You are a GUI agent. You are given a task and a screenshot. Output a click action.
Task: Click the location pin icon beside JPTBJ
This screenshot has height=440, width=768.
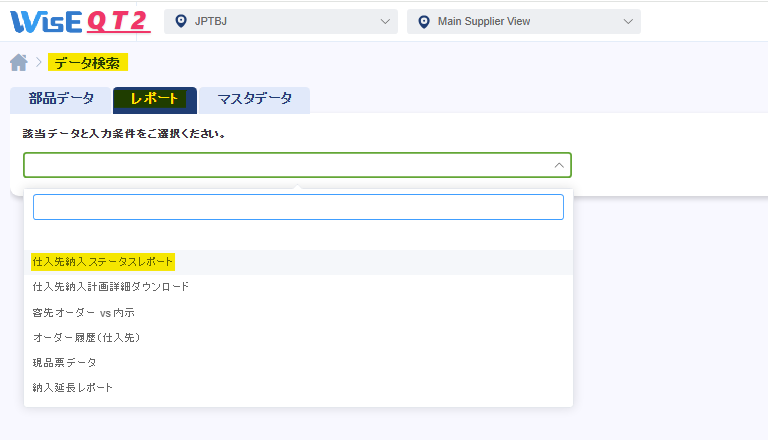tap(181, 22)
